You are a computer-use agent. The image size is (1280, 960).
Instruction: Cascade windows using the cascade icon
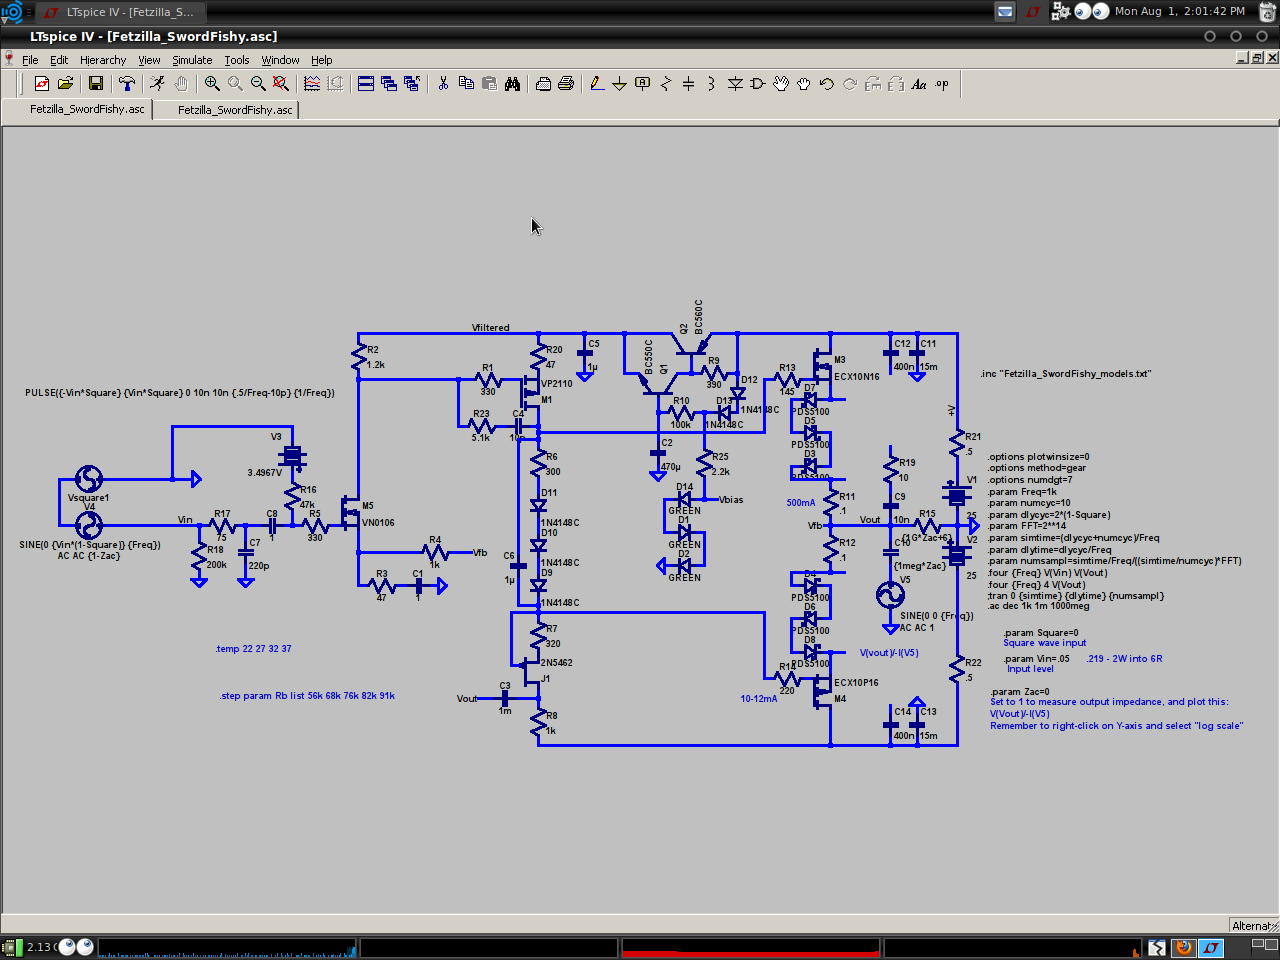(x=388, y=84)
